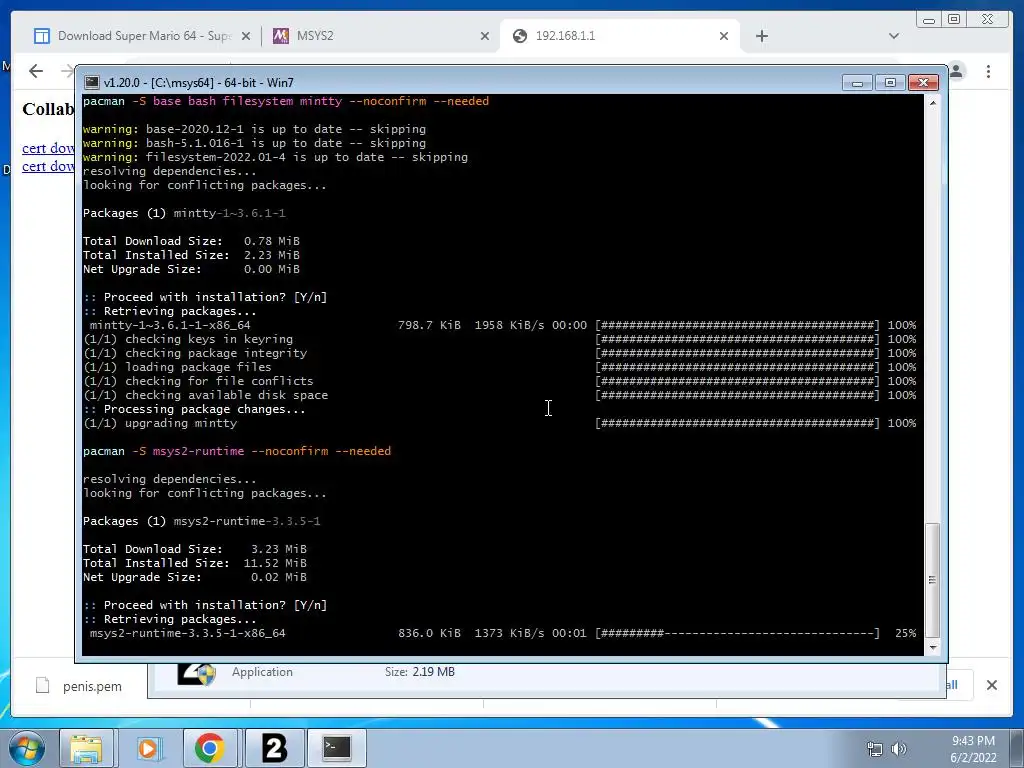Click 'checking keys in keyring' line
This screenshot has height=768, width=1024.
188,339
